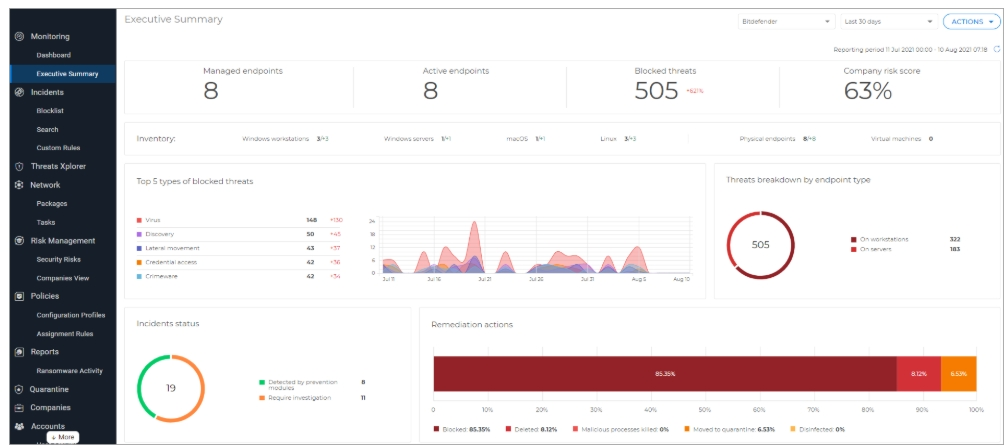The image size is (1006, 446).
Task: Click the Monitoring section icon in sidebar
Action: click(x=19, y=37)
